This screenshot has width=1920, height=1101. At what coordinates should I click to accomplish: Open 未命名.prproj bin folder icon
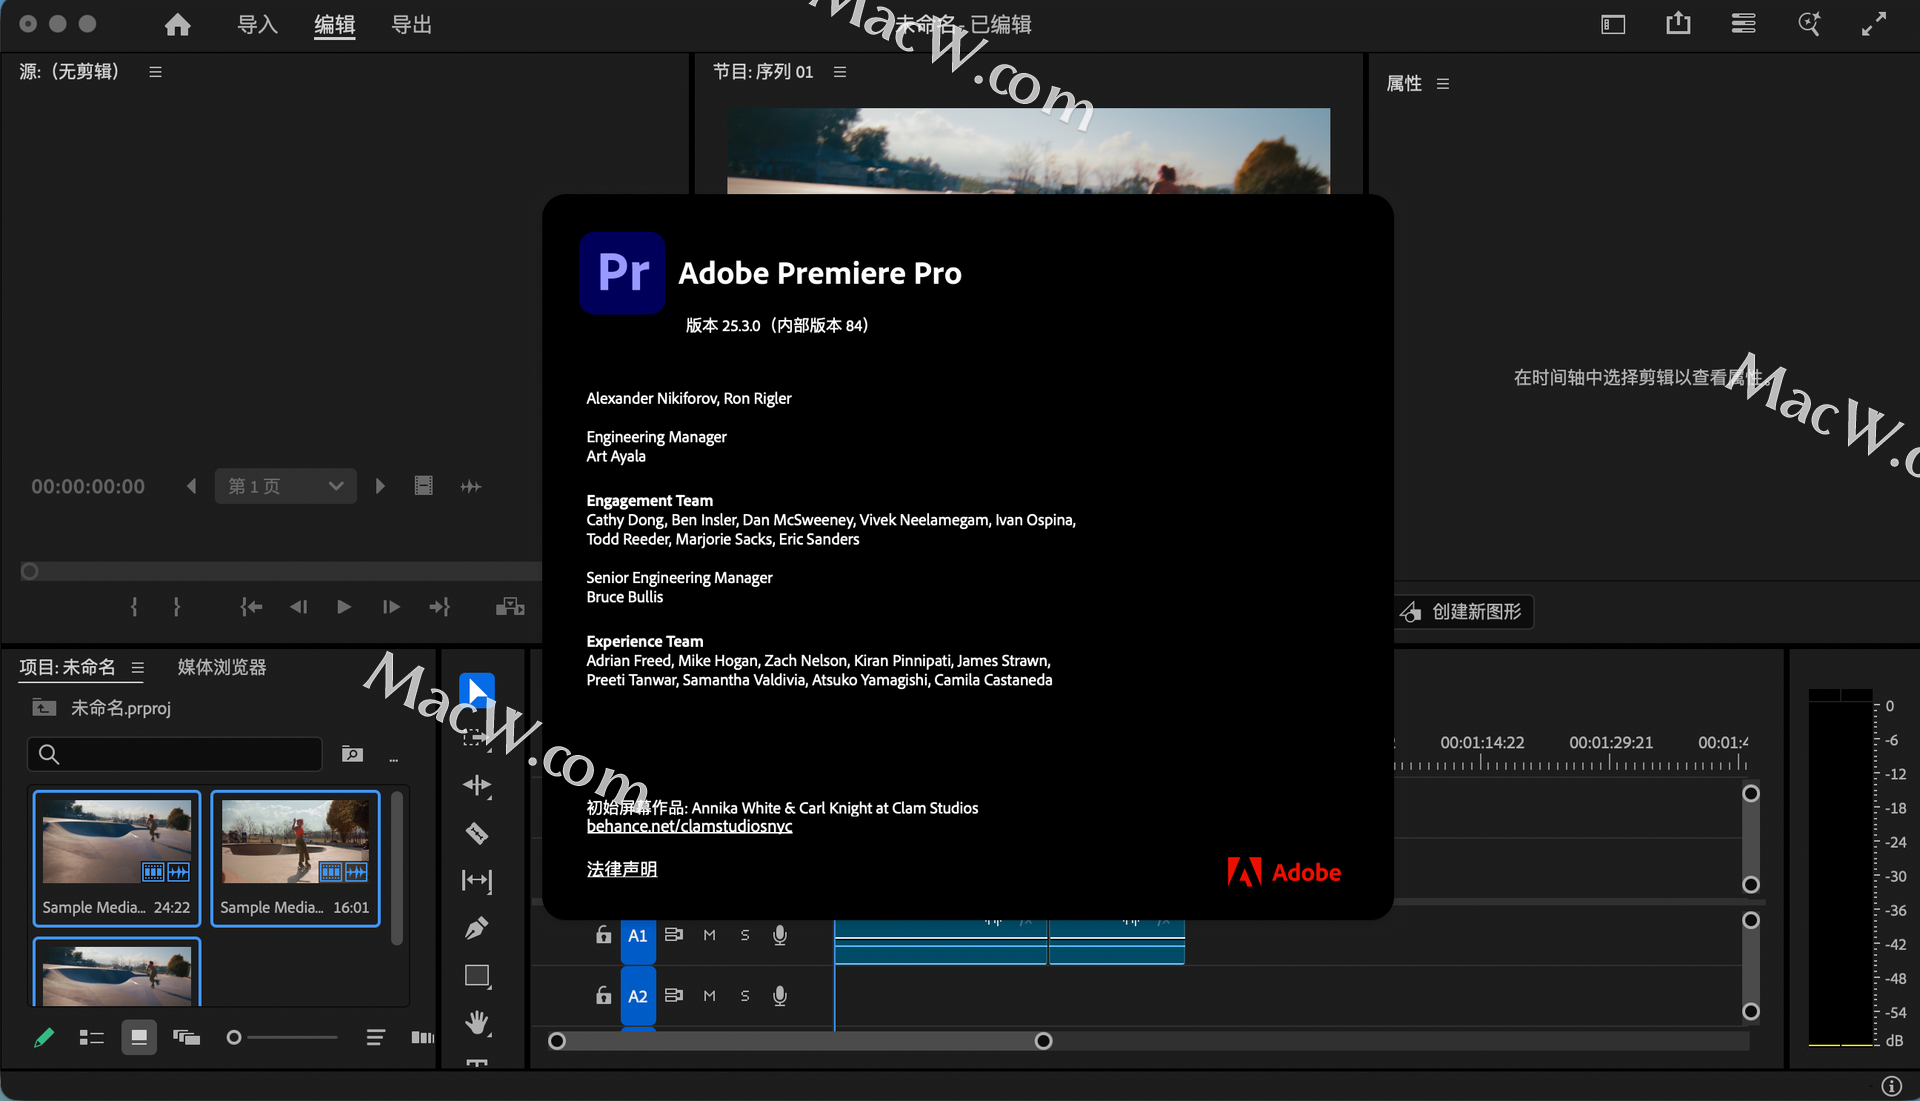pyautogui.click(x=44, y=708)
